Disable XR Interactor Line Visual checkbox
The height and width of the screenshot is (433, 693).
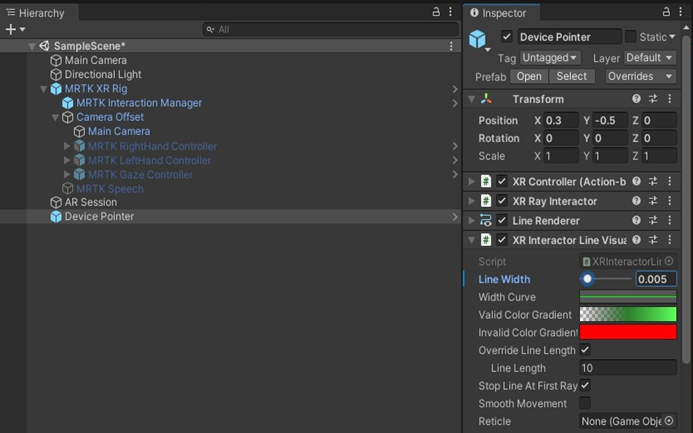[502, 240]
